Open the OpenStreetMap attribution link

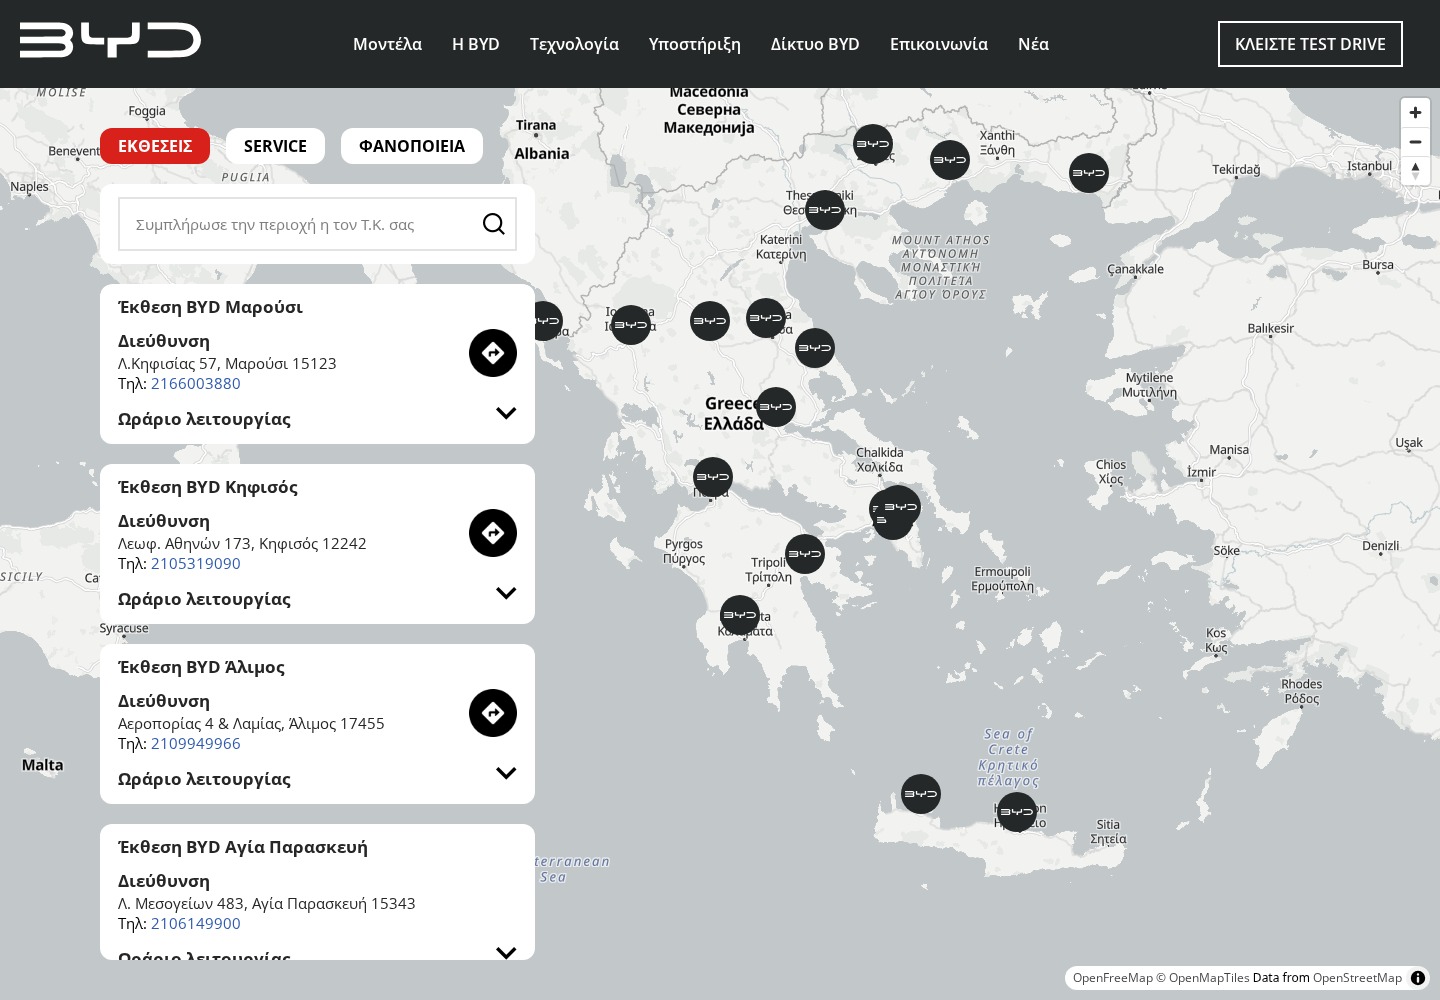click(x=1357, y=978)
